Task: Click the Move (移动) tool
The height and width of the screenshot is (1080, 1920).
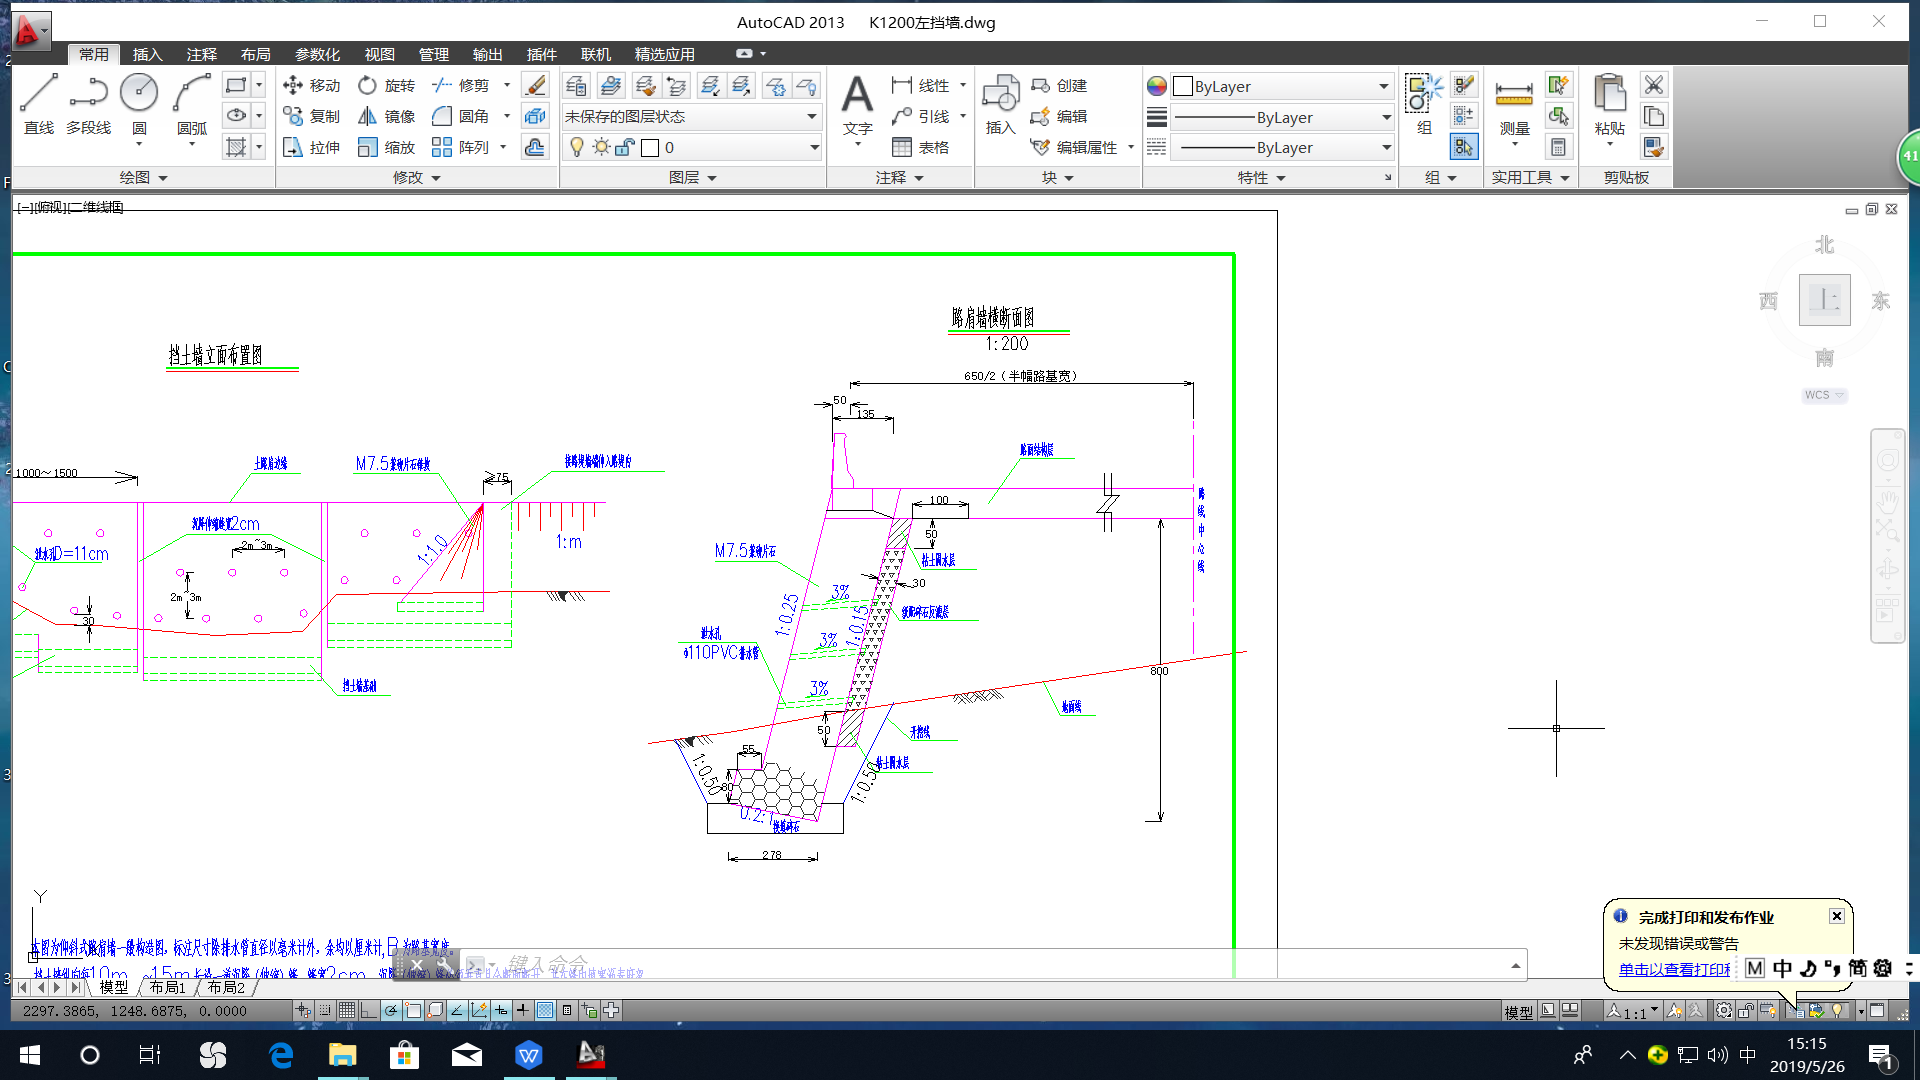Action: 312,86
